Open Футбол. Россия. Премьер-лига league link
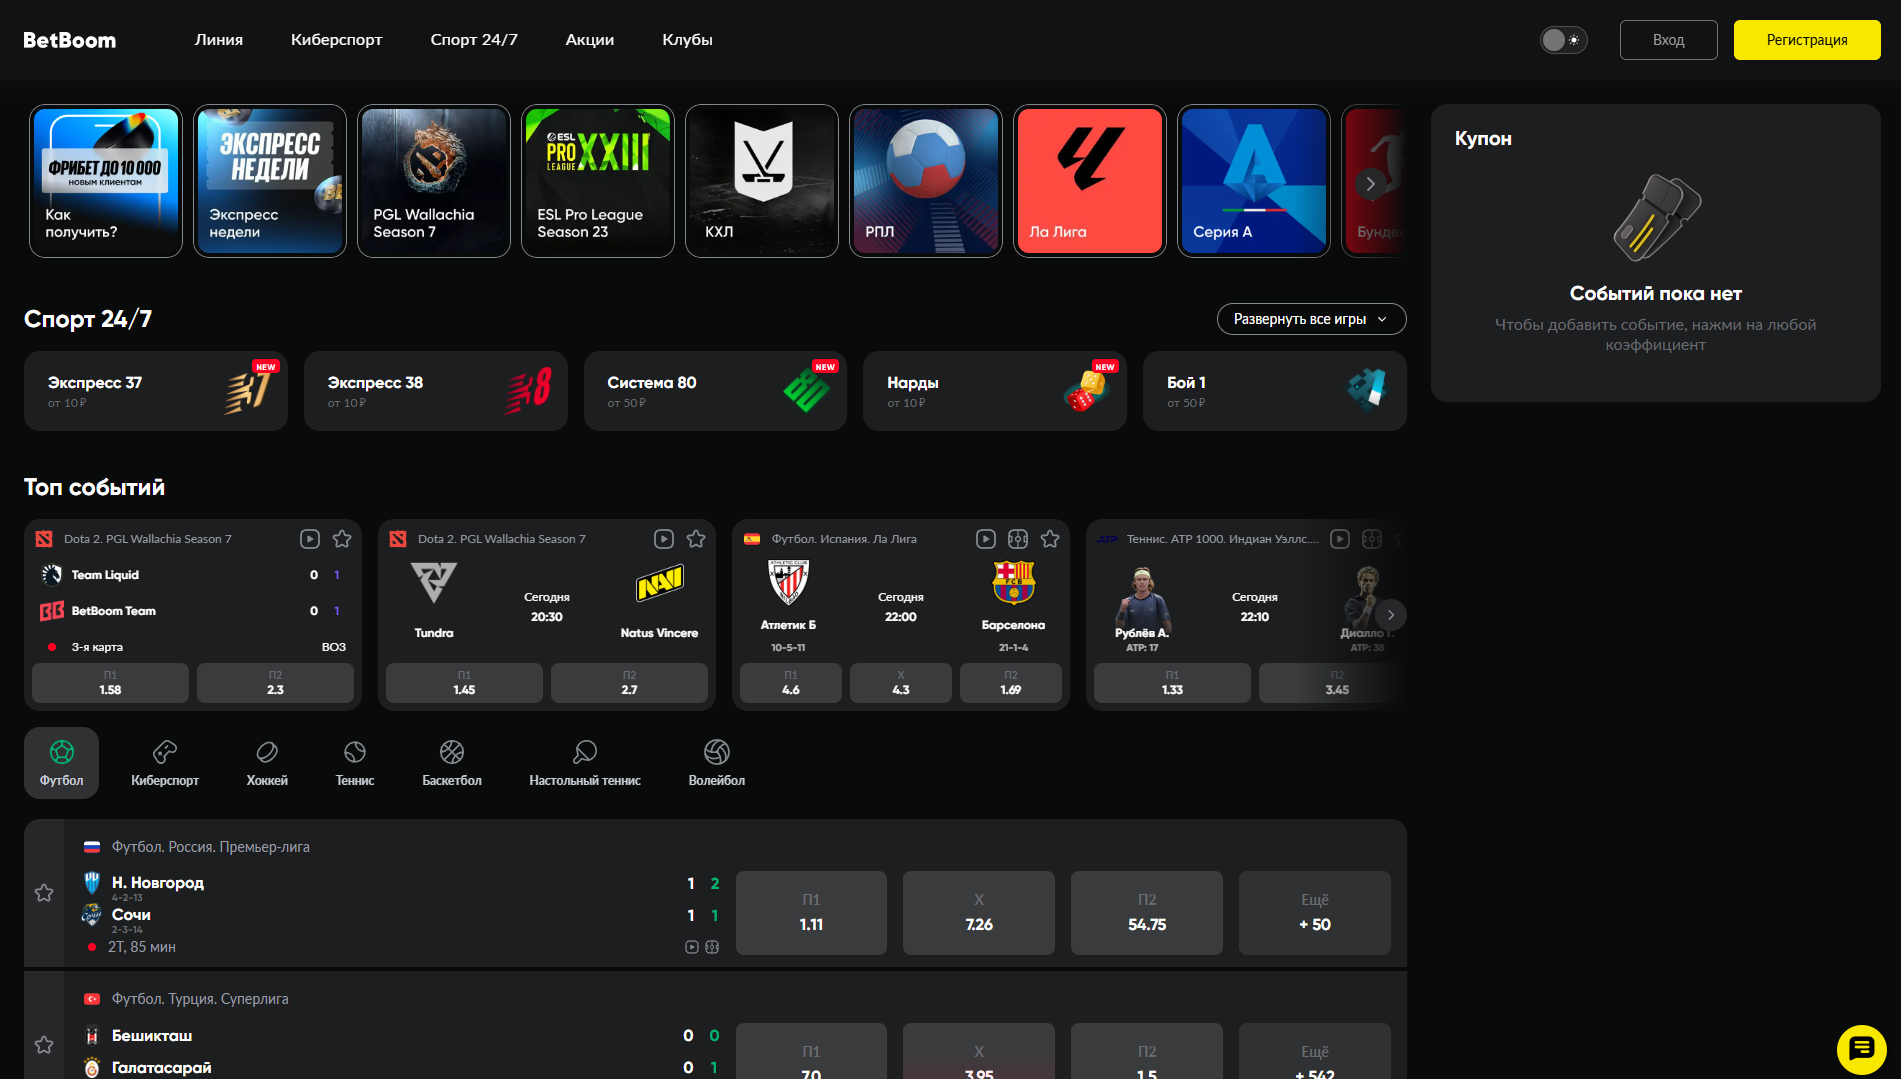The width and height of the screenshot is (1901, 1079). tap(210, 847)
